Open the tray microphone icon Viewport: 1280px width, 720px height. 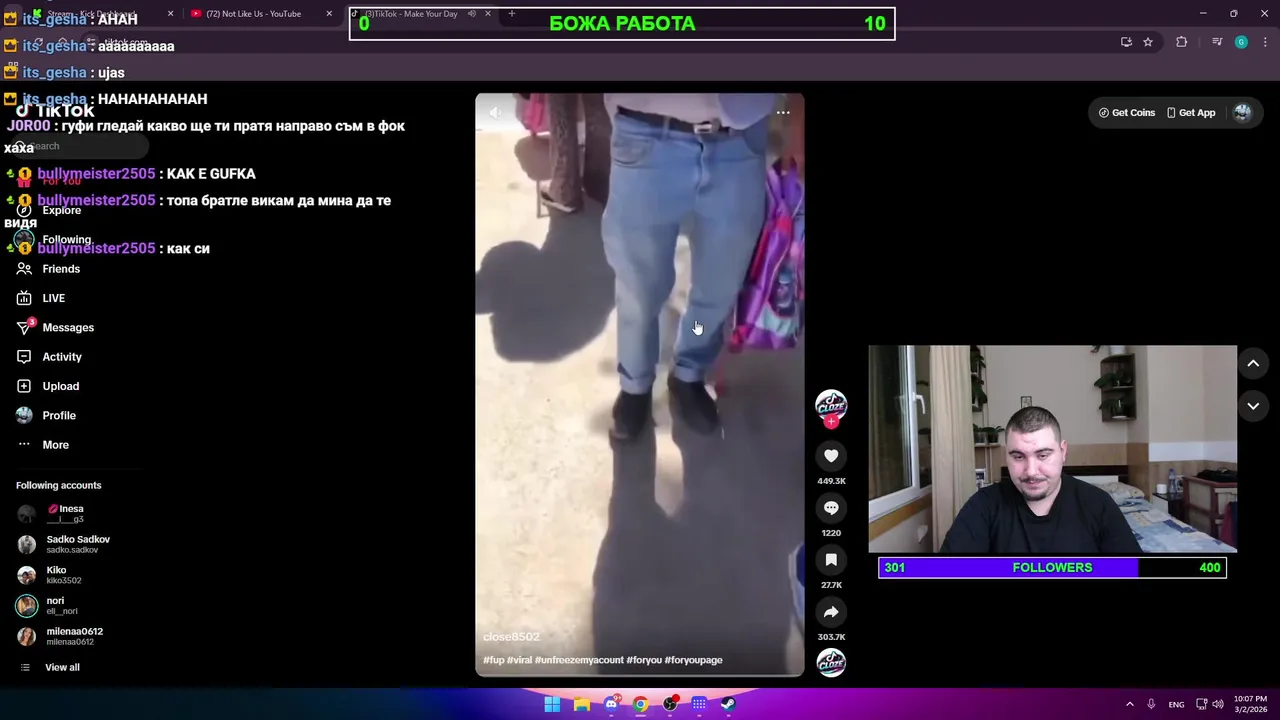coord(1151,704)
